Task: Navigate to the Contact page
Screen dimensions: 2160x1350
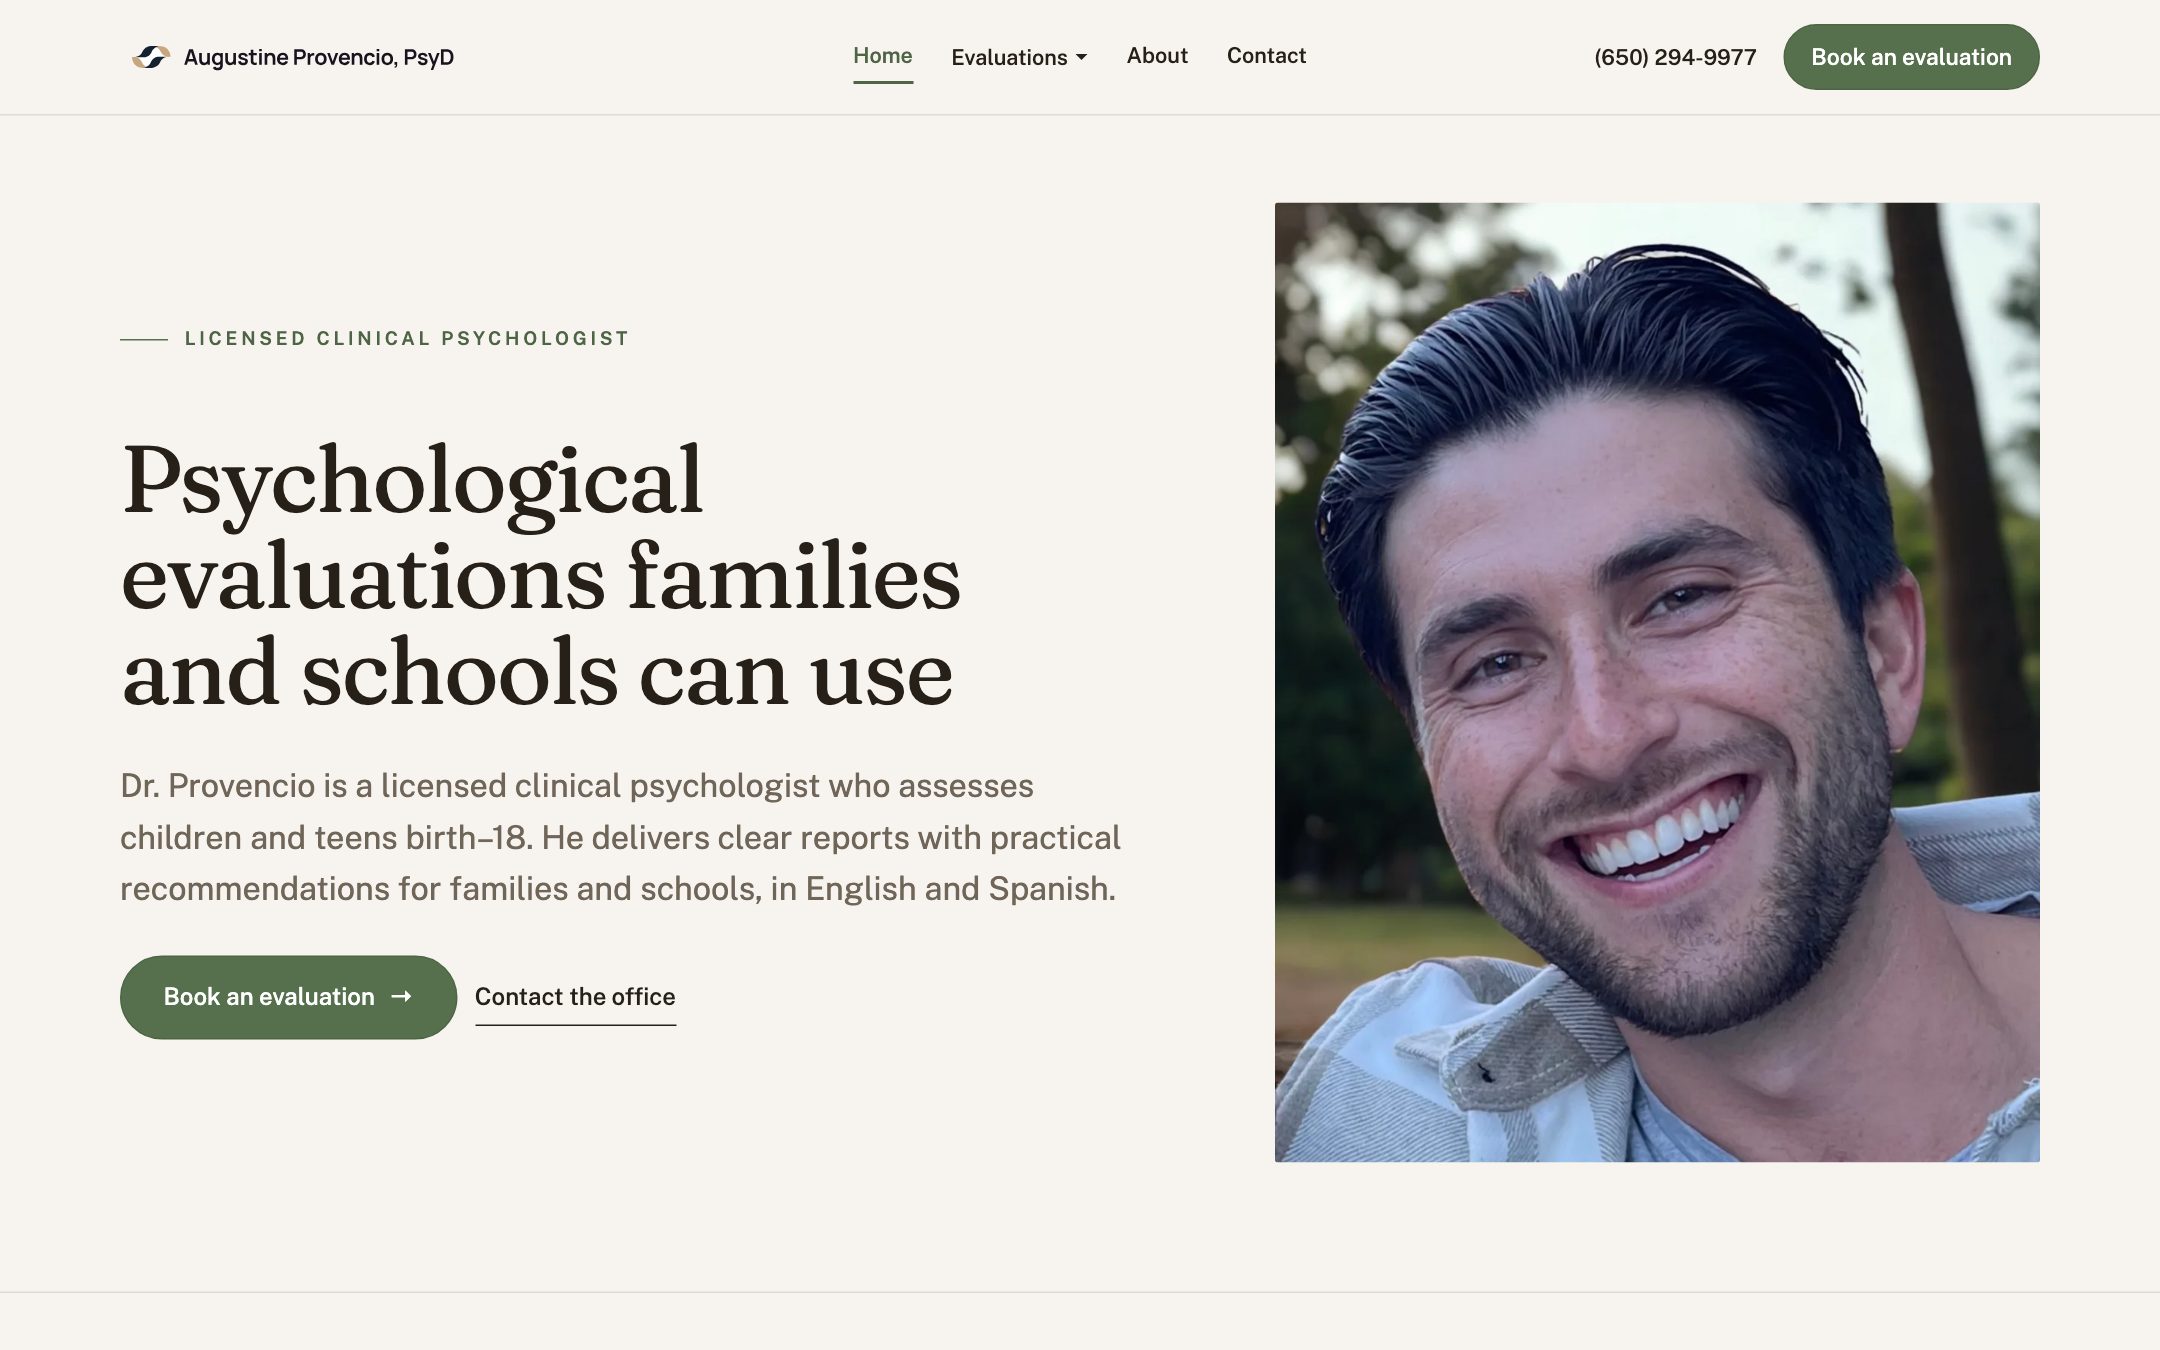Action: (x=1266, y=56)
